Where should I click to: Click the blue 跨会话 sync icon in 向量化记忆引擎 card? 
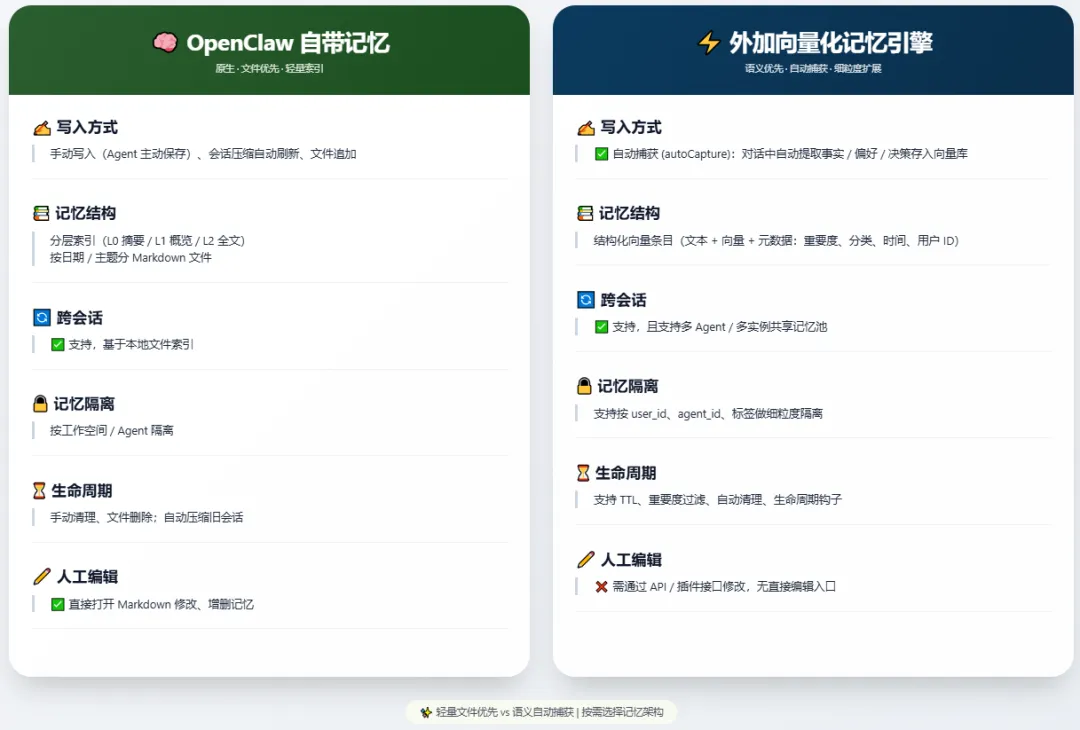585,300
